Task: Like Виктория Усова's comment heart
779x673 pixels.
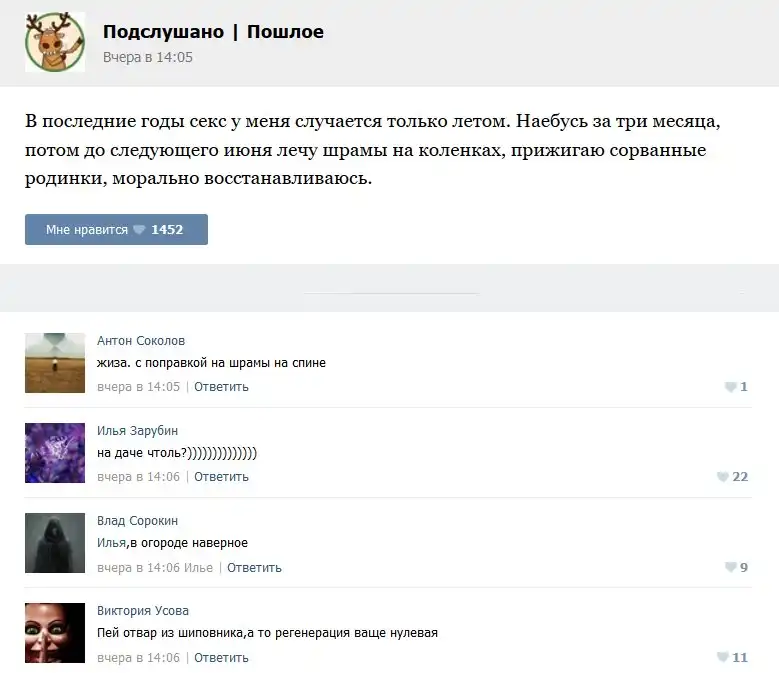Action: pos(723,657)
